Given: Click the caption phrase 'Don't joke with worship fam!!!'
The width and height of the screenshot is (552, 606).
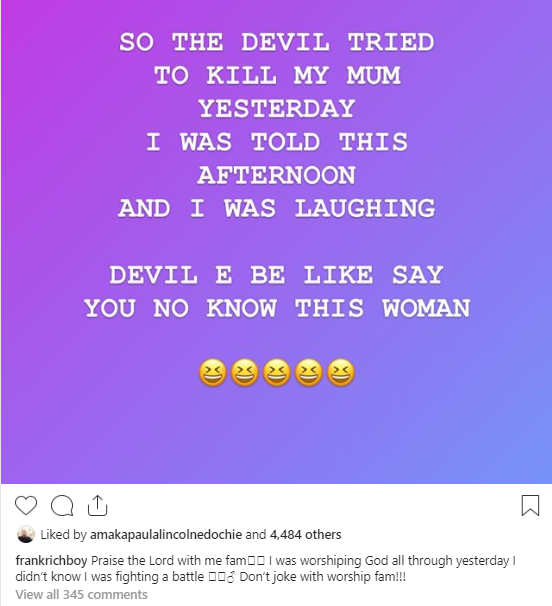Looking at the screenshot, I should pyautogui.click(x=323, y=577).
